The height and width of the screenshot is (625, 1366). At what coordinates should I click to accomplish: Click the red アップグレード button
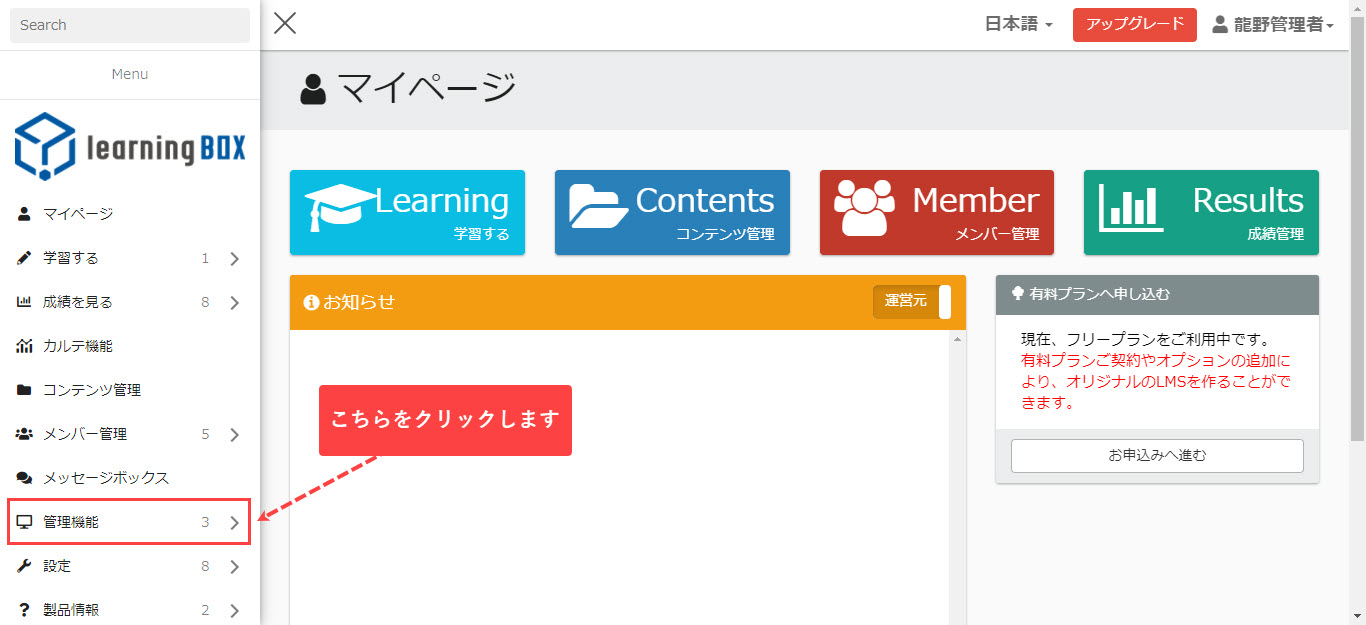click(x=1134, y=25)
